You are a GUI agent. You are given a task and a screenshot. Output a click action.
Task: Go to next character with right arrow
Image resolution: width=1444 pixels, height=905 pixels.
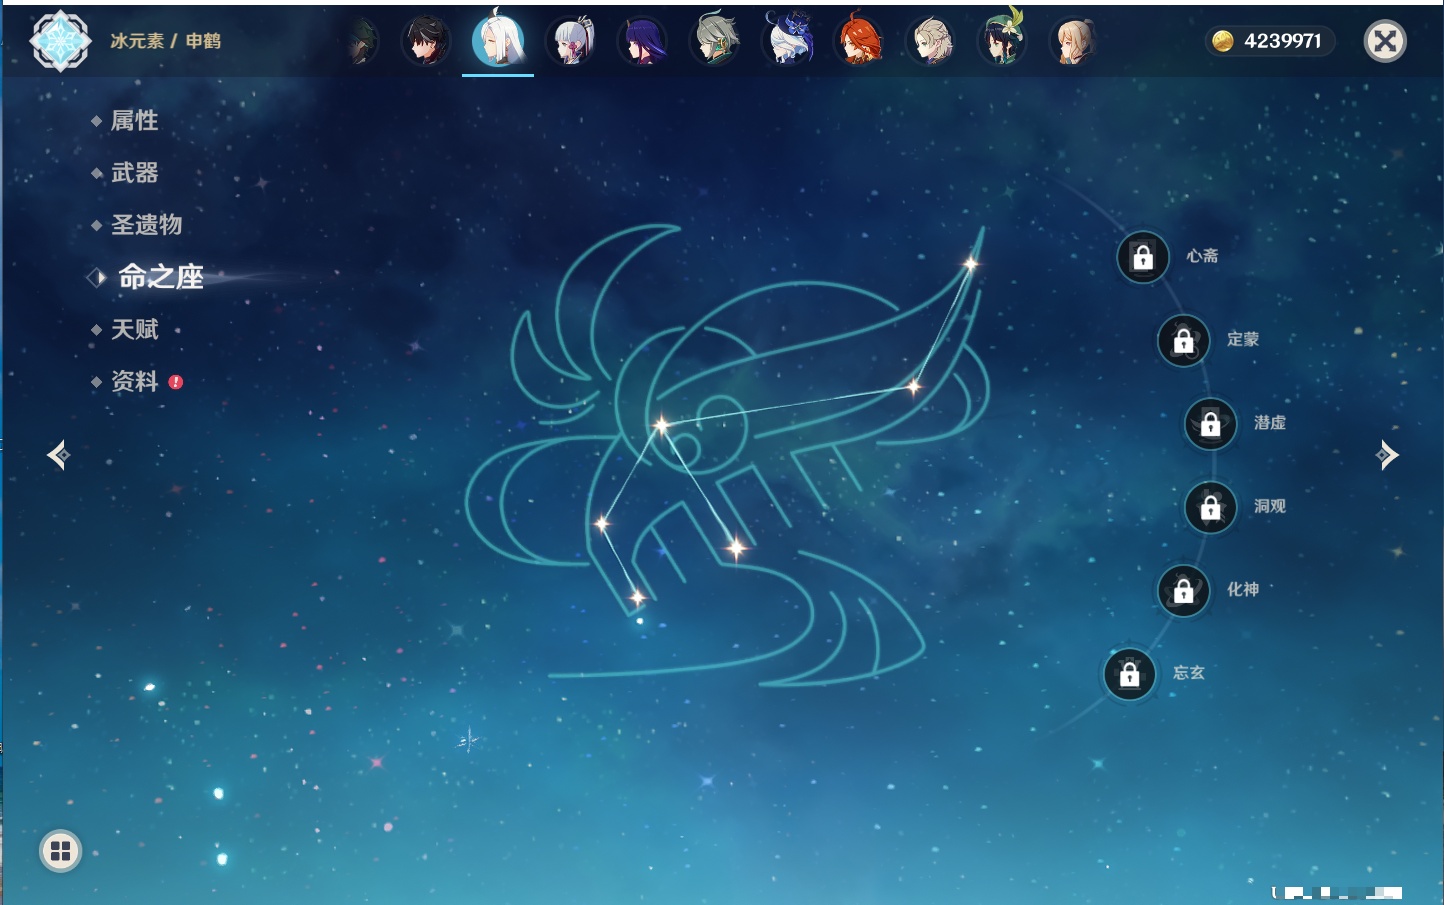pos(1387,455)
